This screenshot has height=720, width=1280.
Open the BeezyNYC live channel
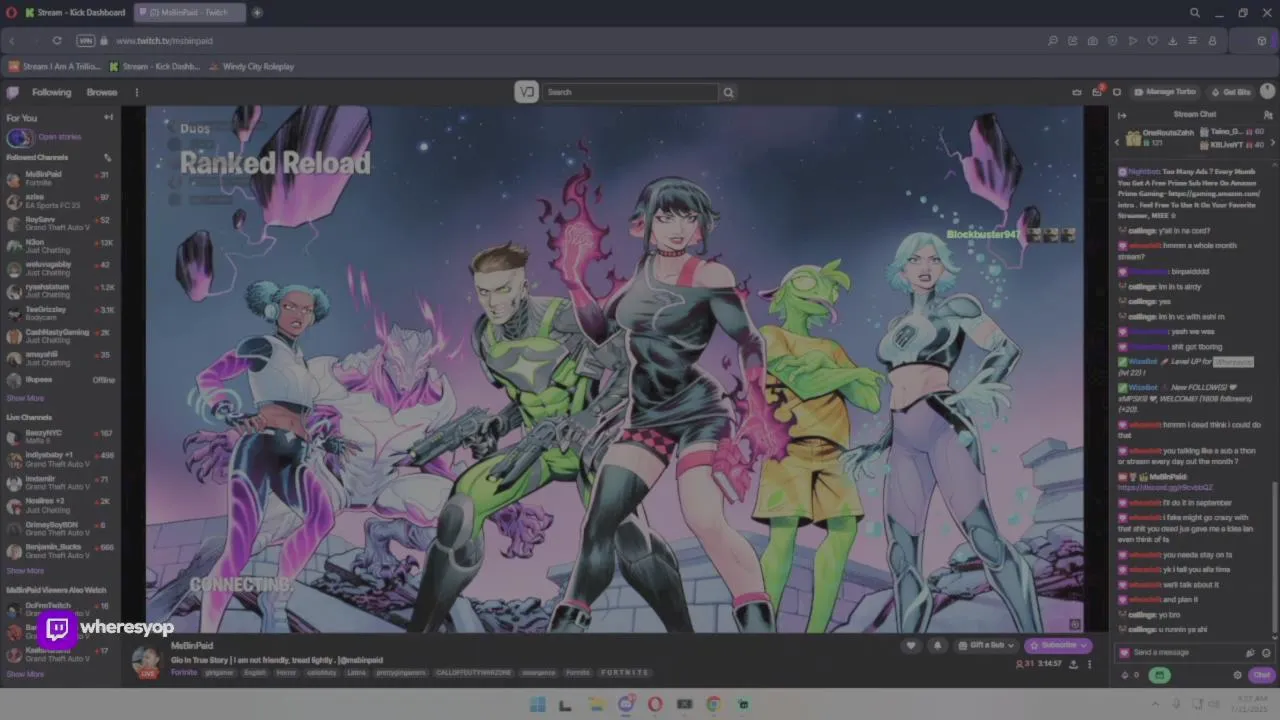tap(60, 437)
